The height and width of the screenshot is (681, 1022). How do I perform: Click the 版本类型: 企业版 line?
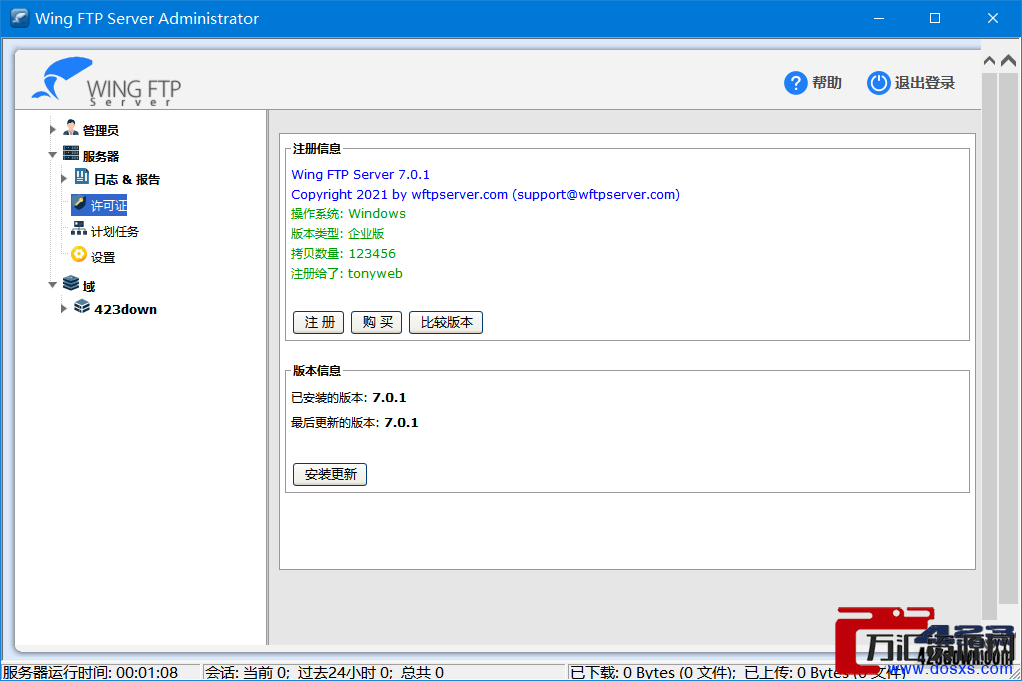click(x=338, y=233)
